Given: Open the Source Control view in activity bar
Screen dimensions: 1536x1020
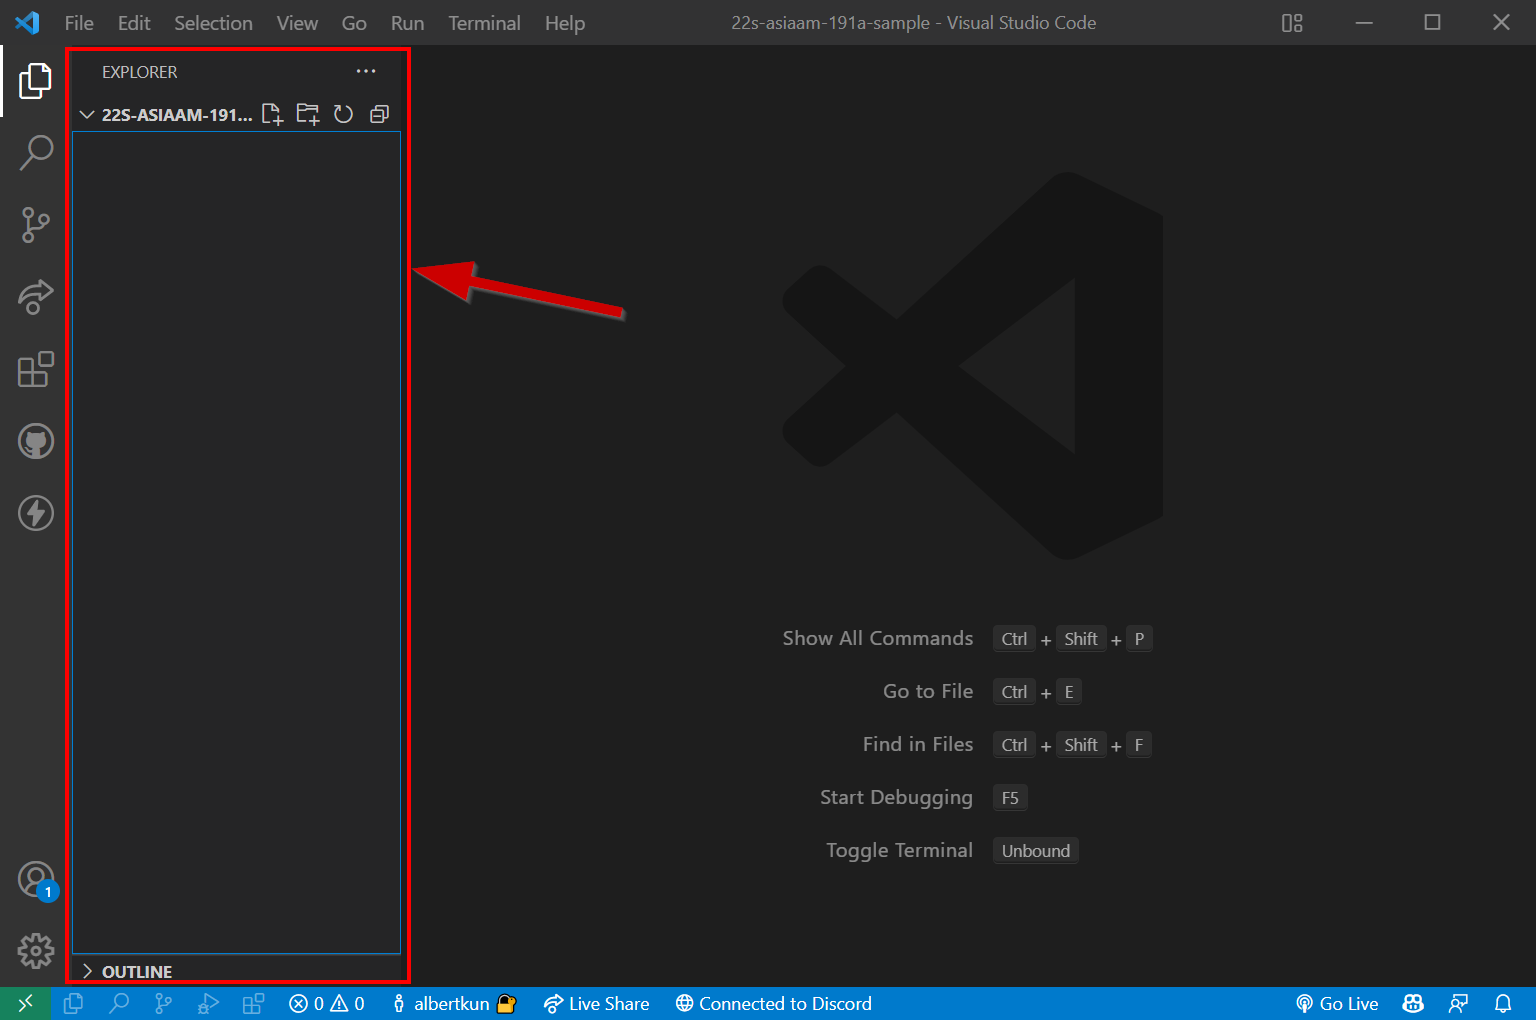Looking at the screenshot, I should 35,224.
